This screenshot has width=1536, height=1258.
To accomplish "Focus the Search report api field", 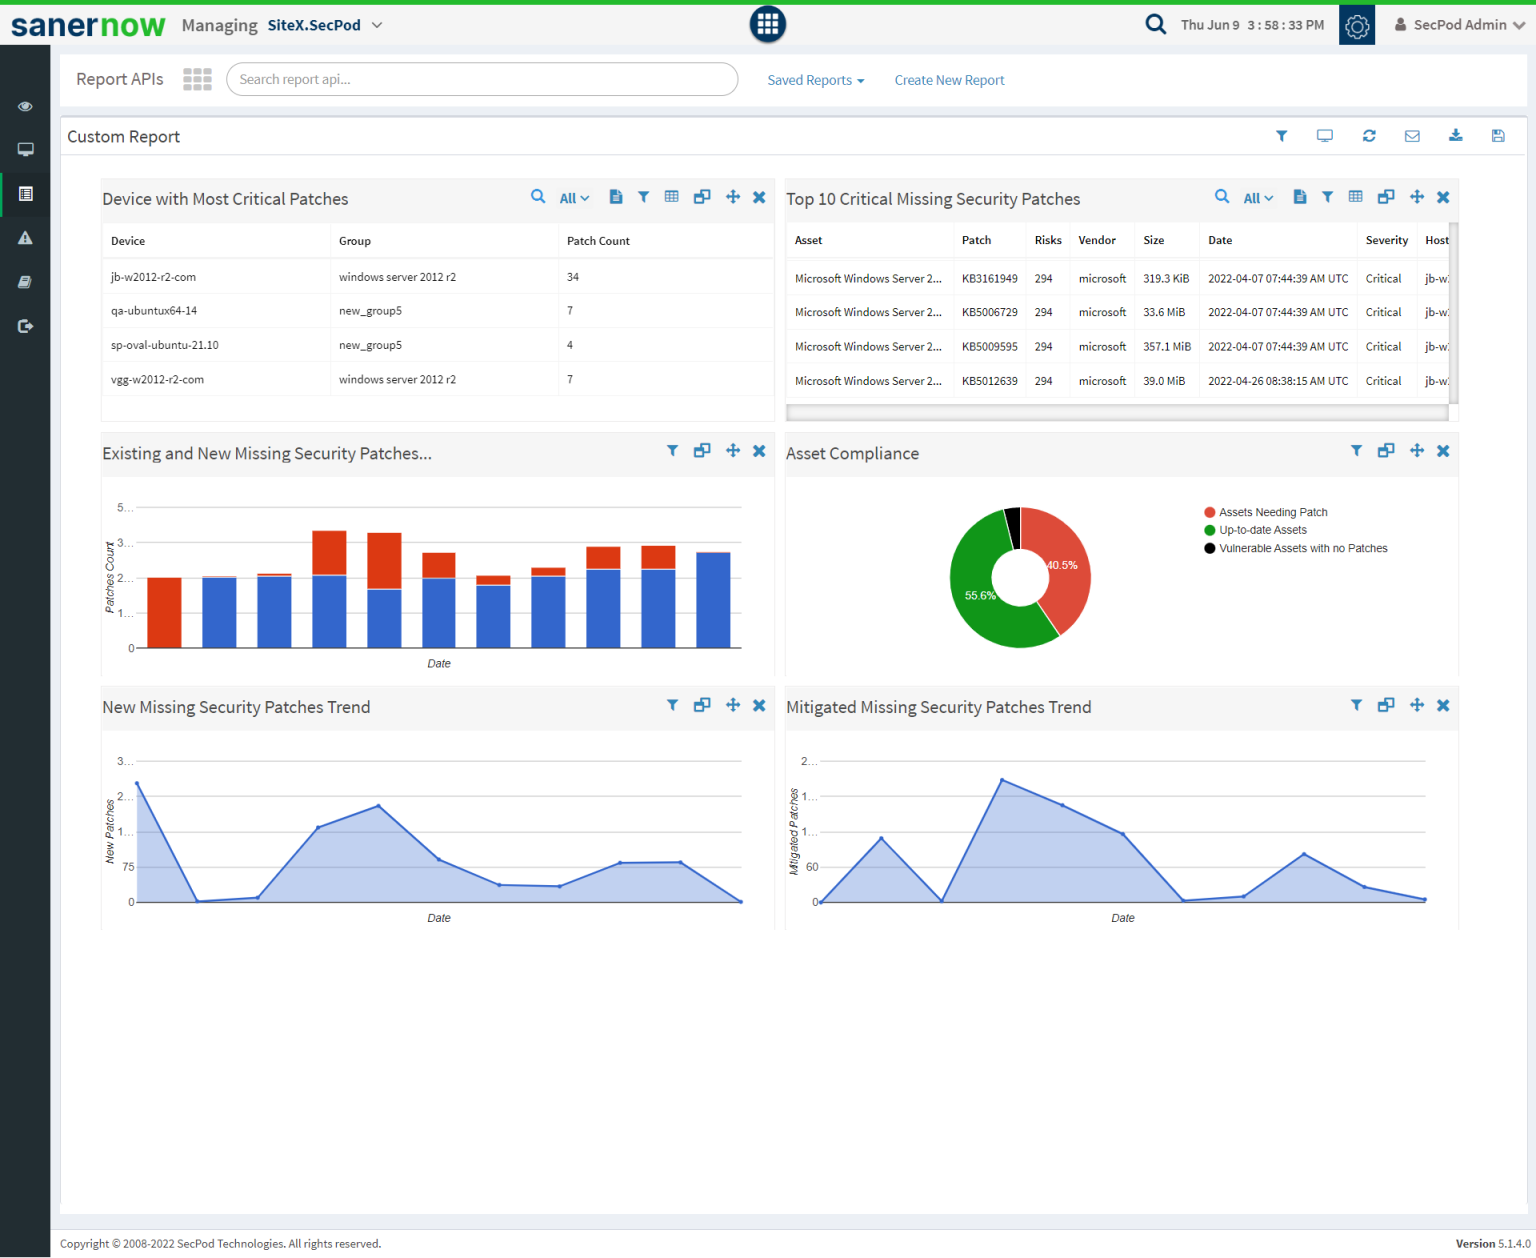I will (482, 79).
